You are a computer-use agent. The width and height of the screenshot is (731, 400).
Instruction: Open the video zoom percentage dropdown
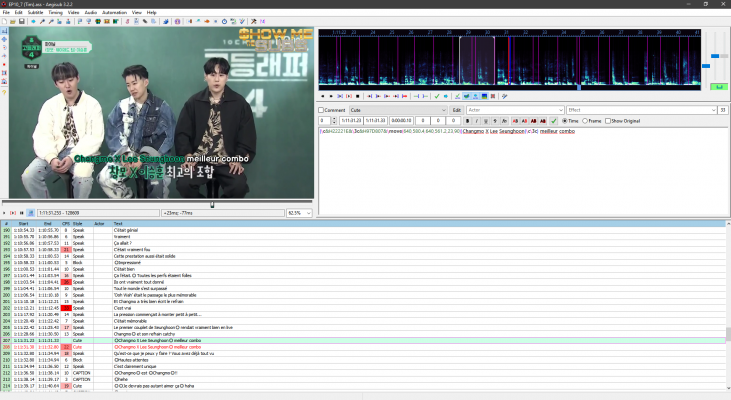299,213
